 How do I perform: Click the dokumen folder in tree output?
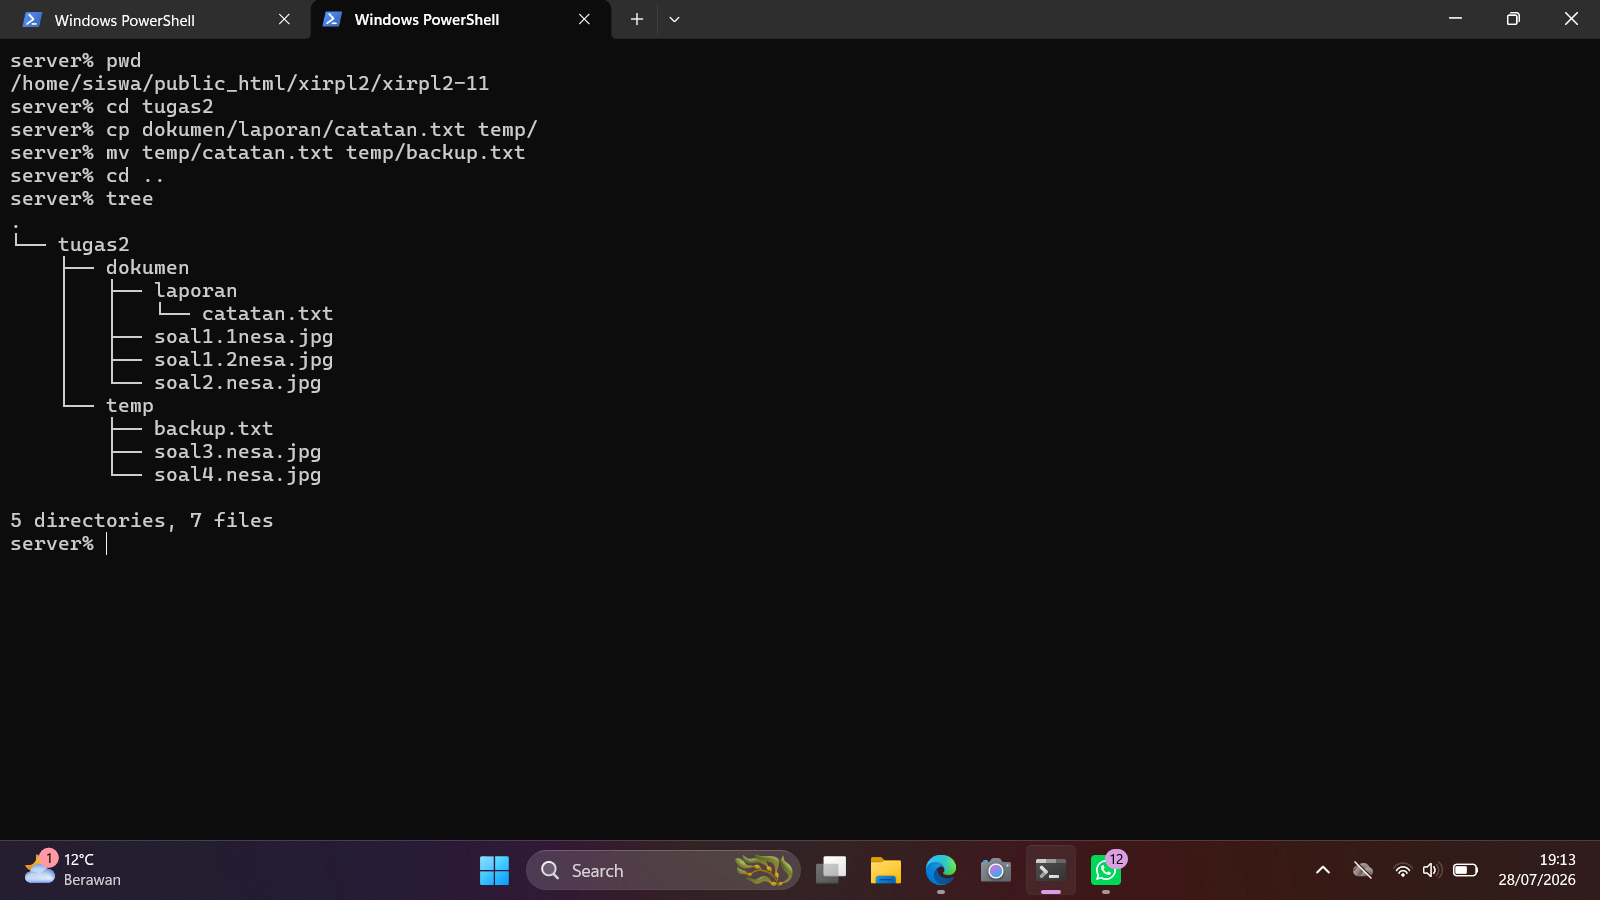pyautogui.click(x=148, y=268)
